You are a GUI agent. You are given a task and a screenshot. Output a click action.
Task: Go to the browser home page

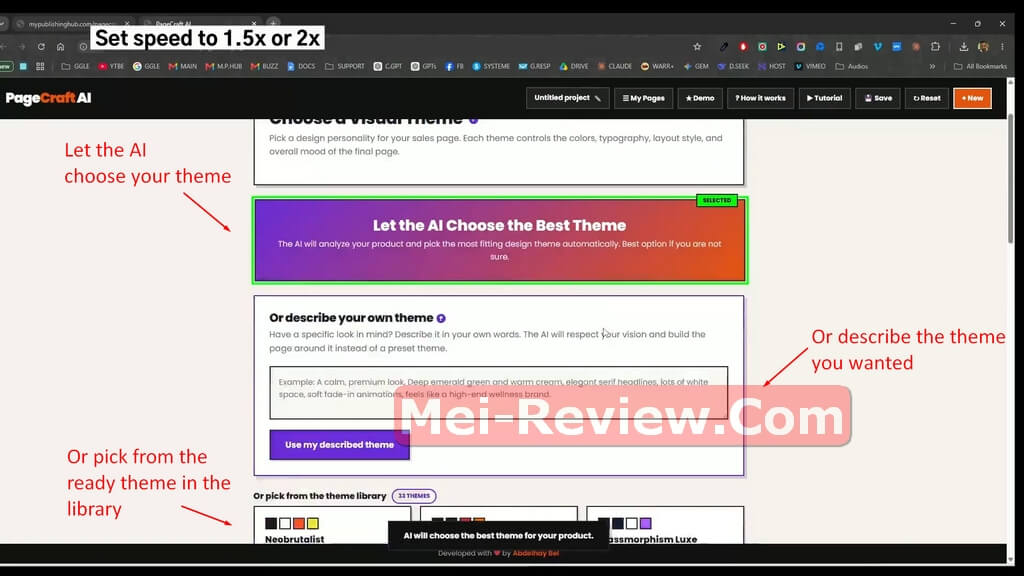(61, 47)
